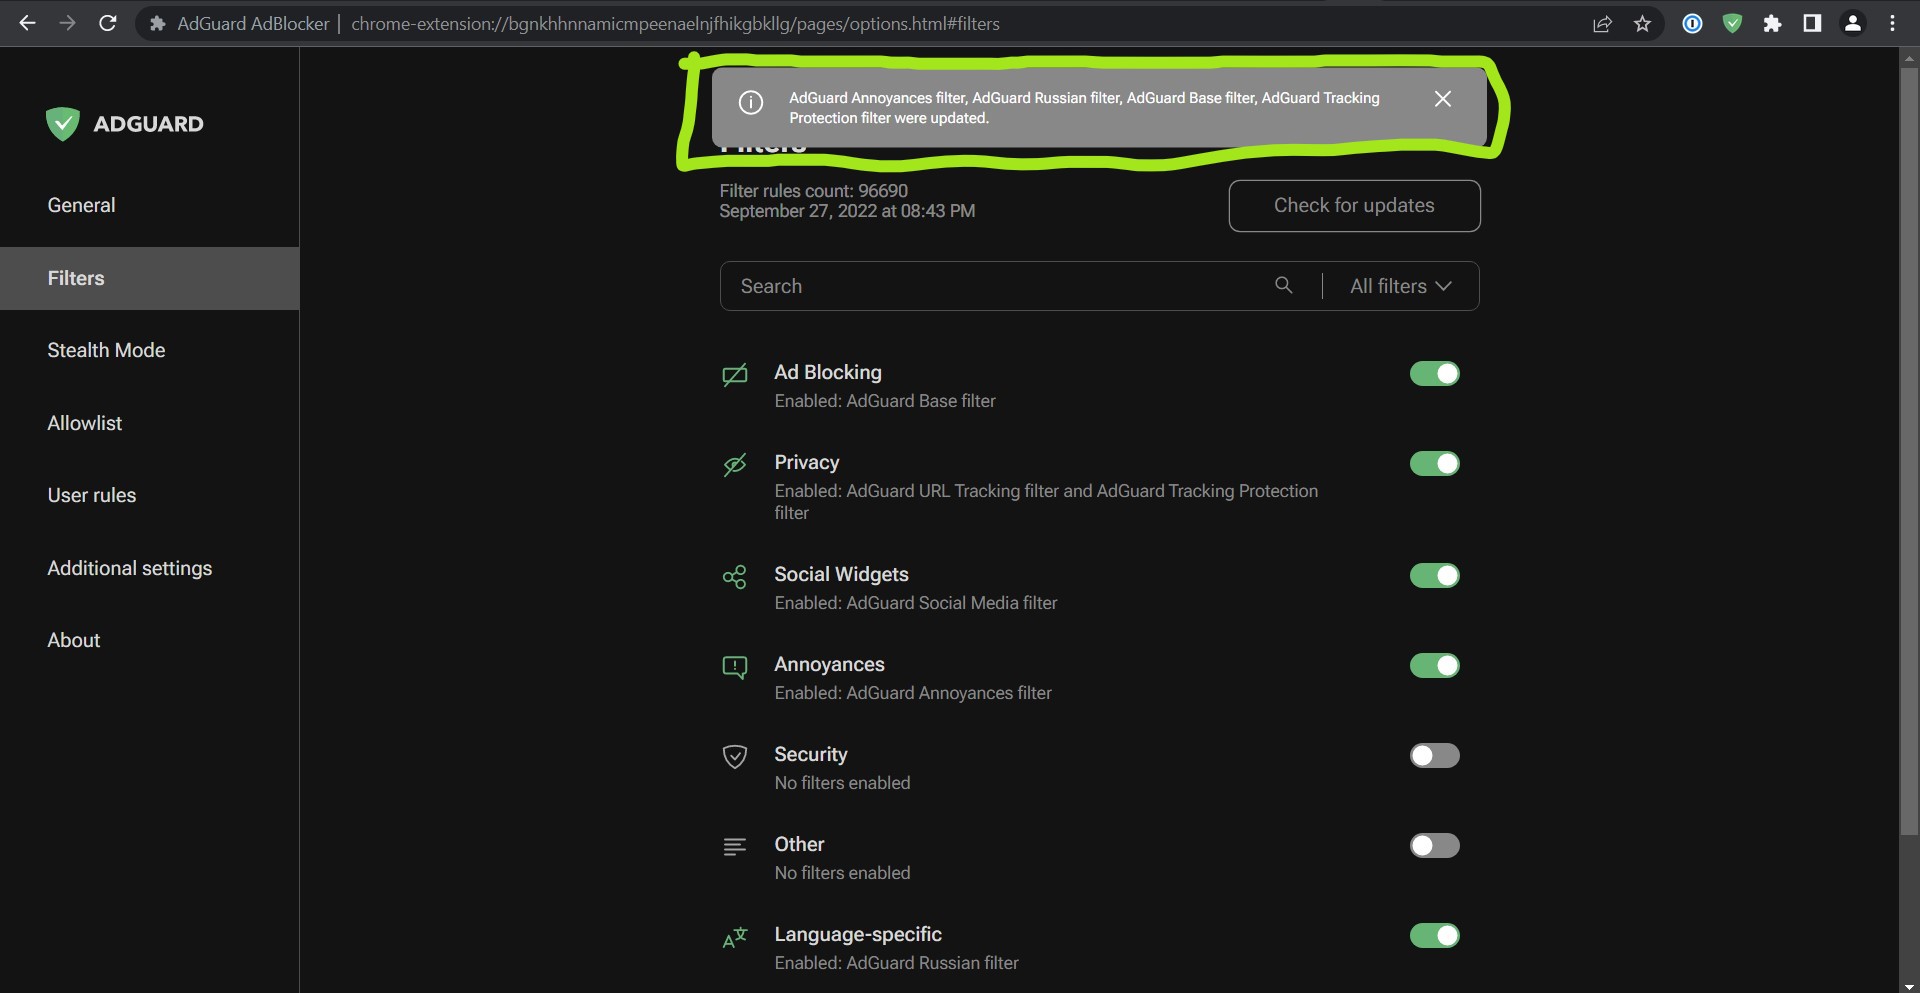Open the 1Password extension icon

(1692, 24)
